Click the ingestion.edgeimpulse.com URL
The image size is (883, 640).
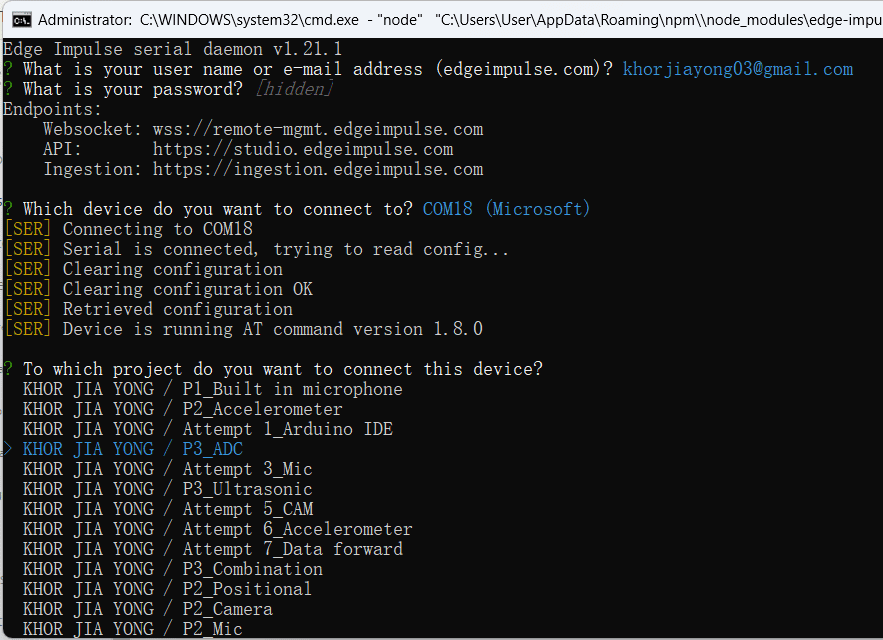318,170
